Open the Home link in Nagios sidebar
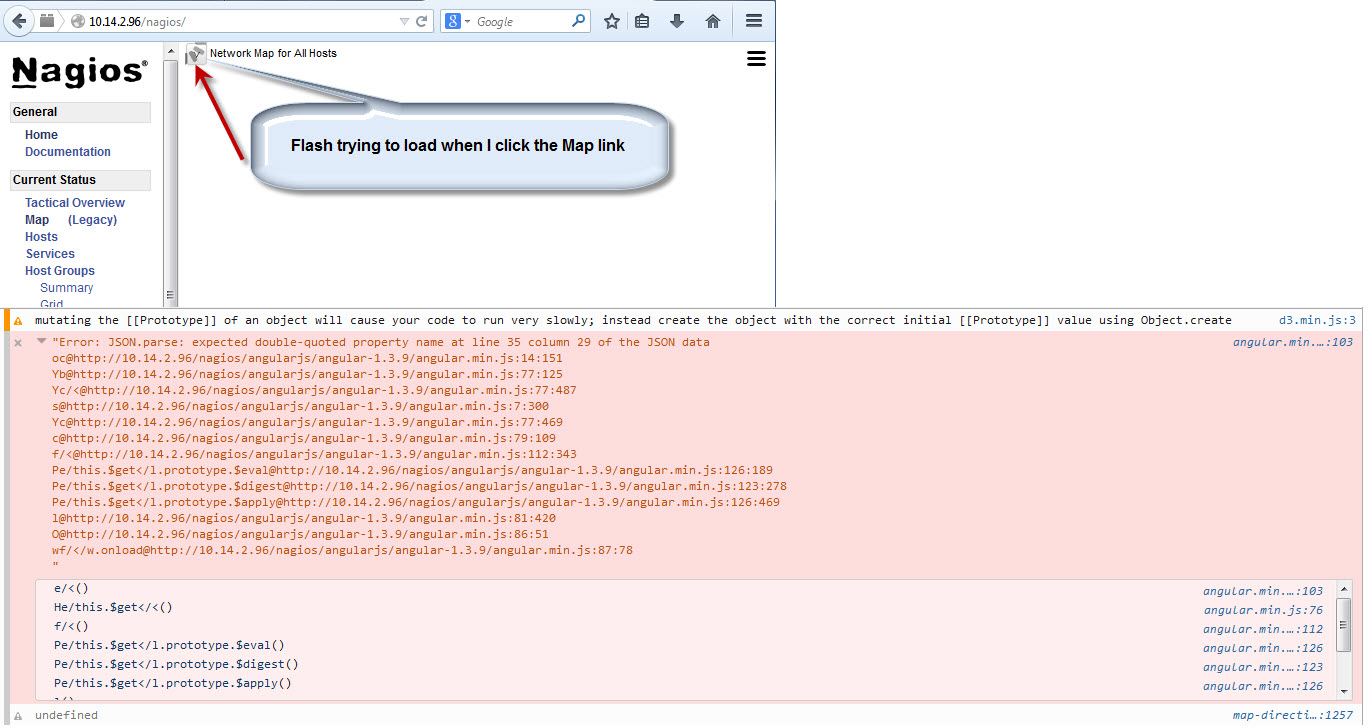This screenshot has height=728, width=1368. [x=41, y=135]
